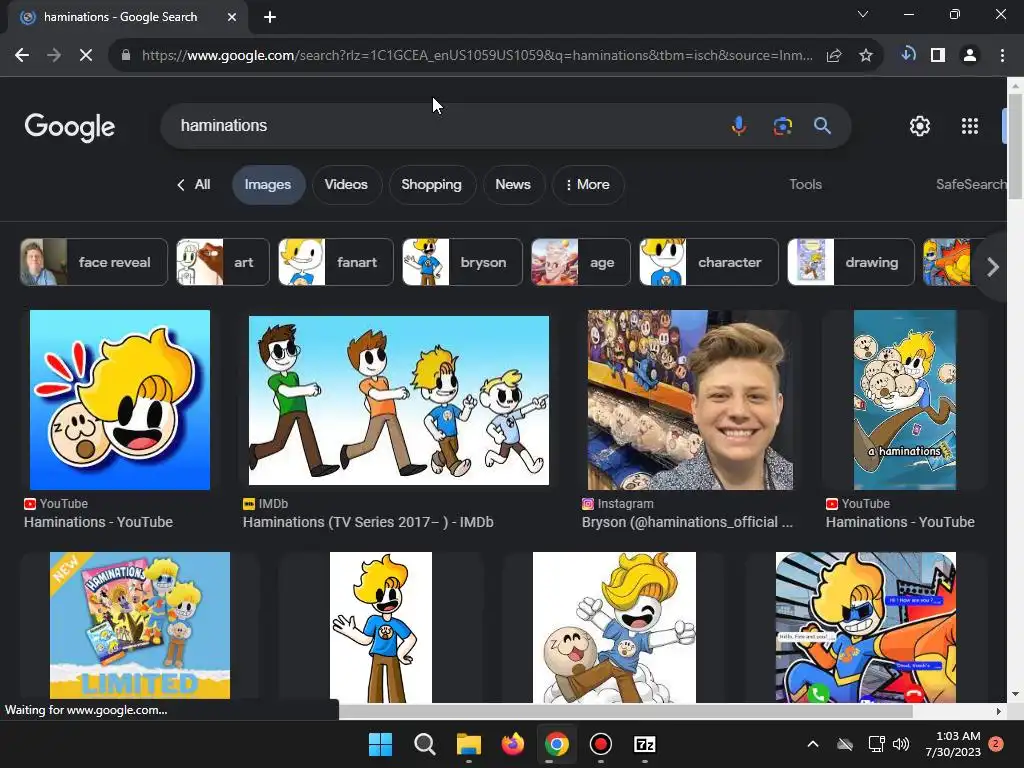Open the volume control in tray
The height and width of the screenshot is (768, 1024).
point(901,744)
